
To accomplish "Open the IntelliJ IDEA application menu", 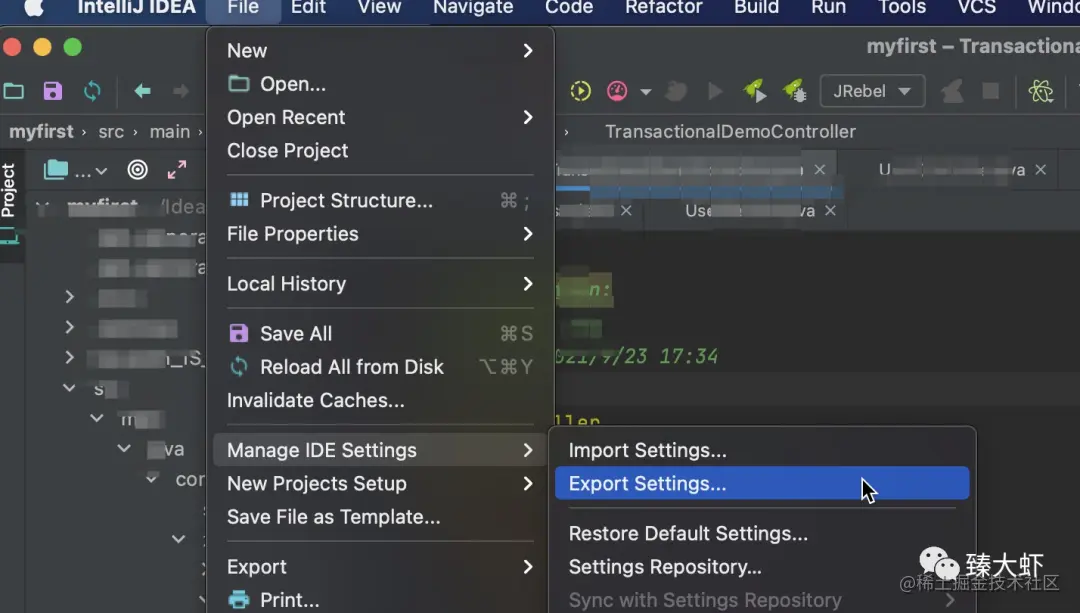I will 136,8.
